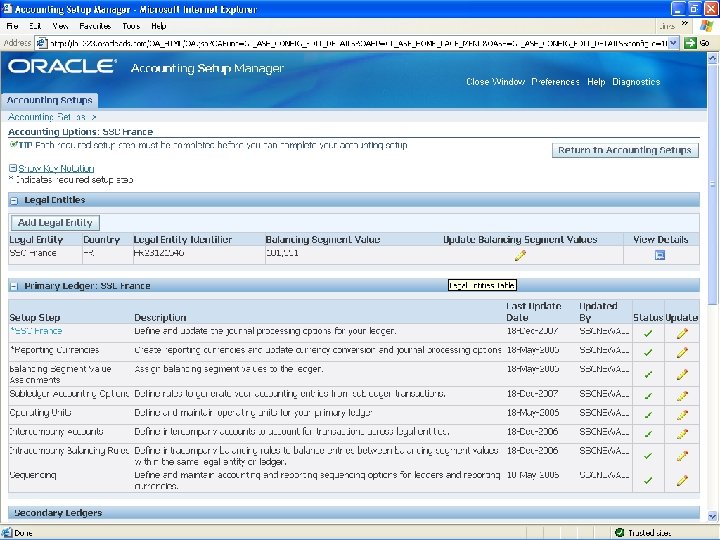
Task: Collapse the Legal Entities section
Action: click(x=14, y=201)
